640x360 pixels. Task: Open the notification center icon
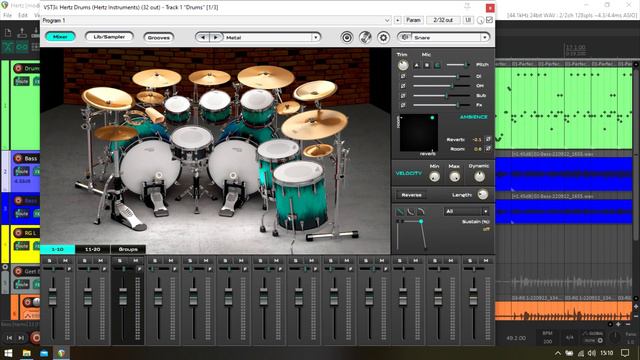click(625, 353)
